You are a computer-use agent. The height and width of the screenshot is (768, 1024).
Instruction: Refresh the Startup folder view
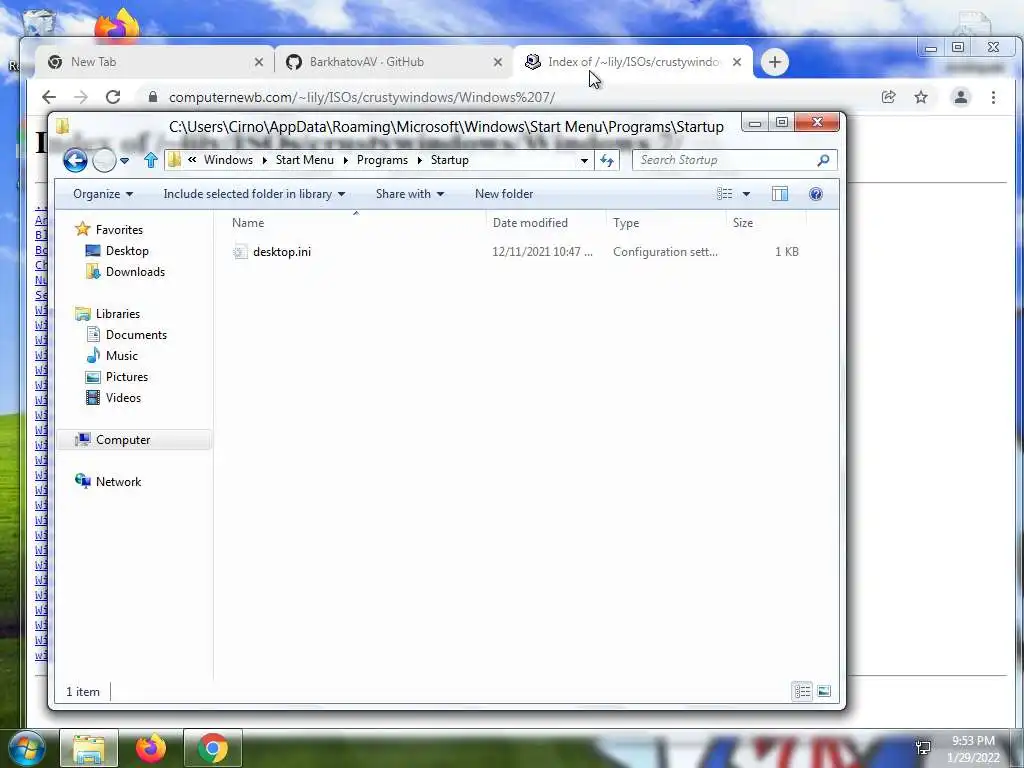(x=607, y=161)
